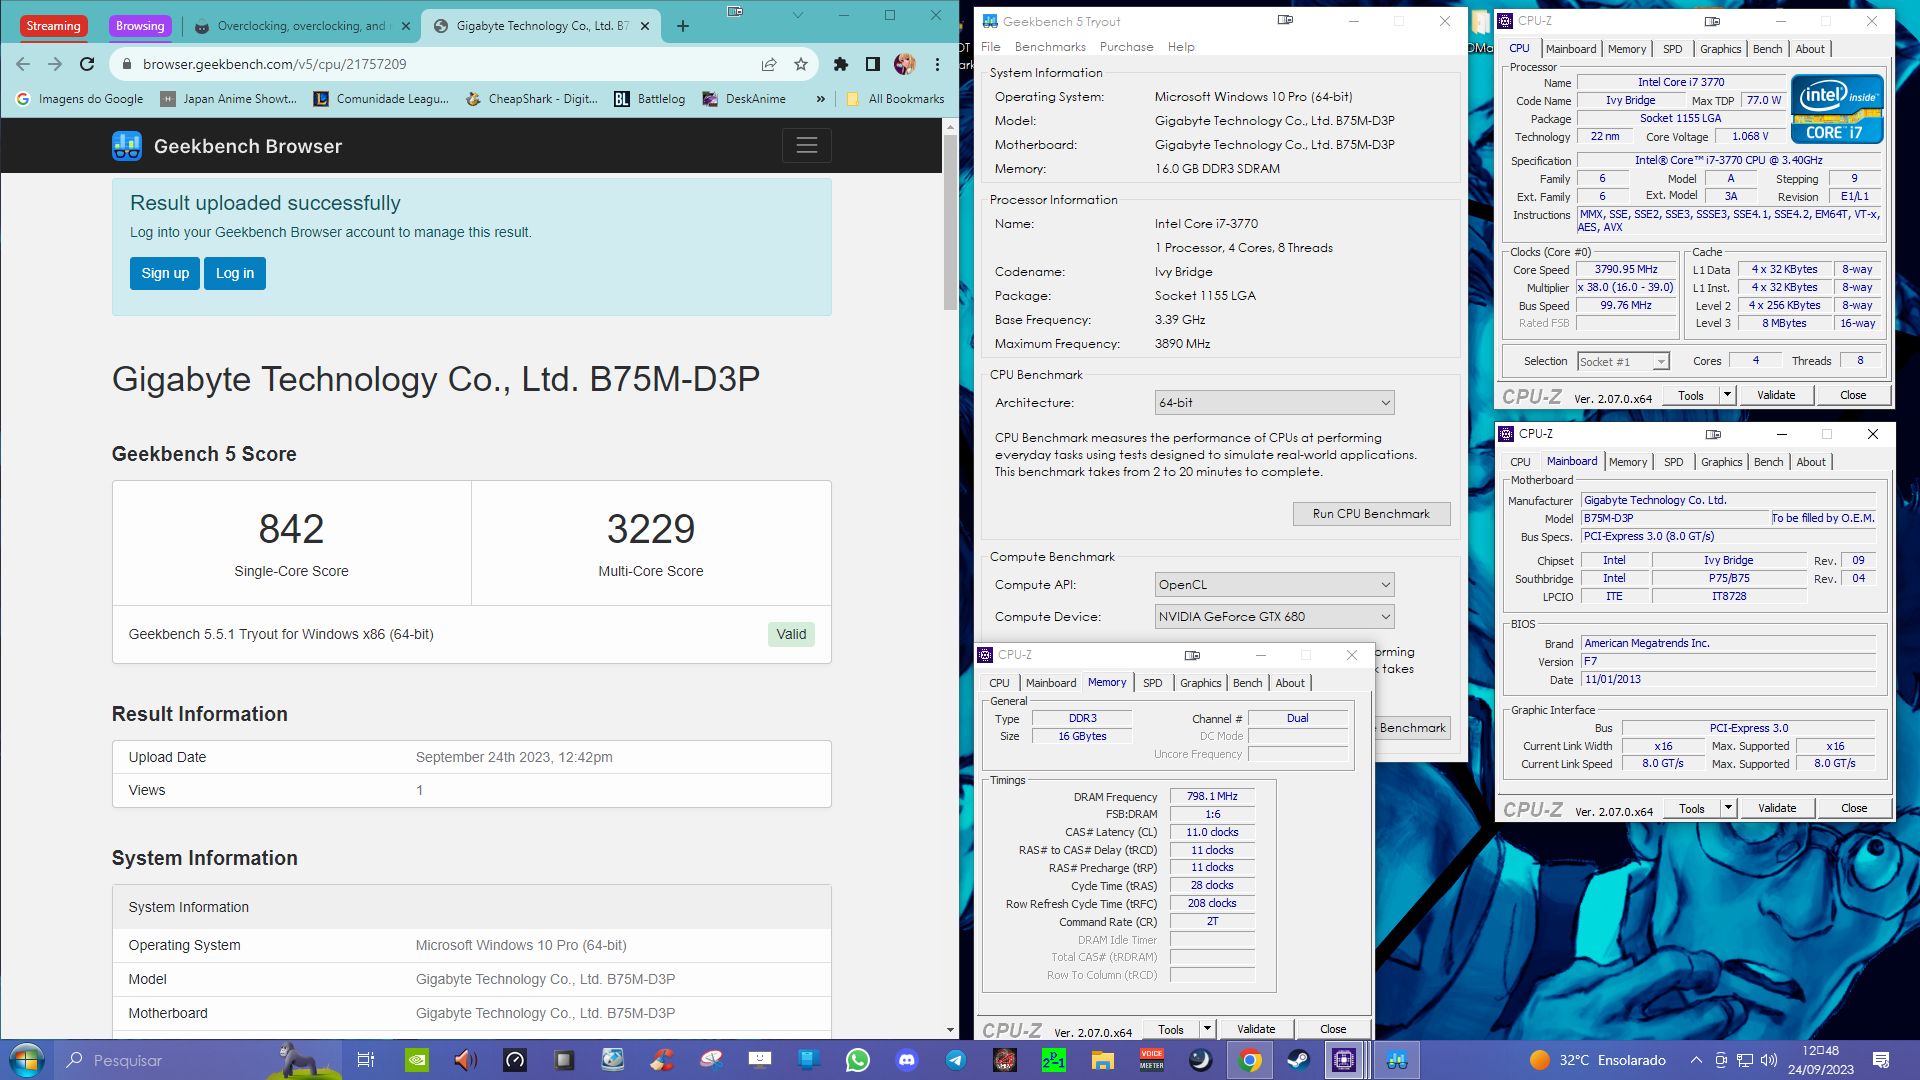
Task: Open Chrome side panel icon
Action: (x=873, y=64)
